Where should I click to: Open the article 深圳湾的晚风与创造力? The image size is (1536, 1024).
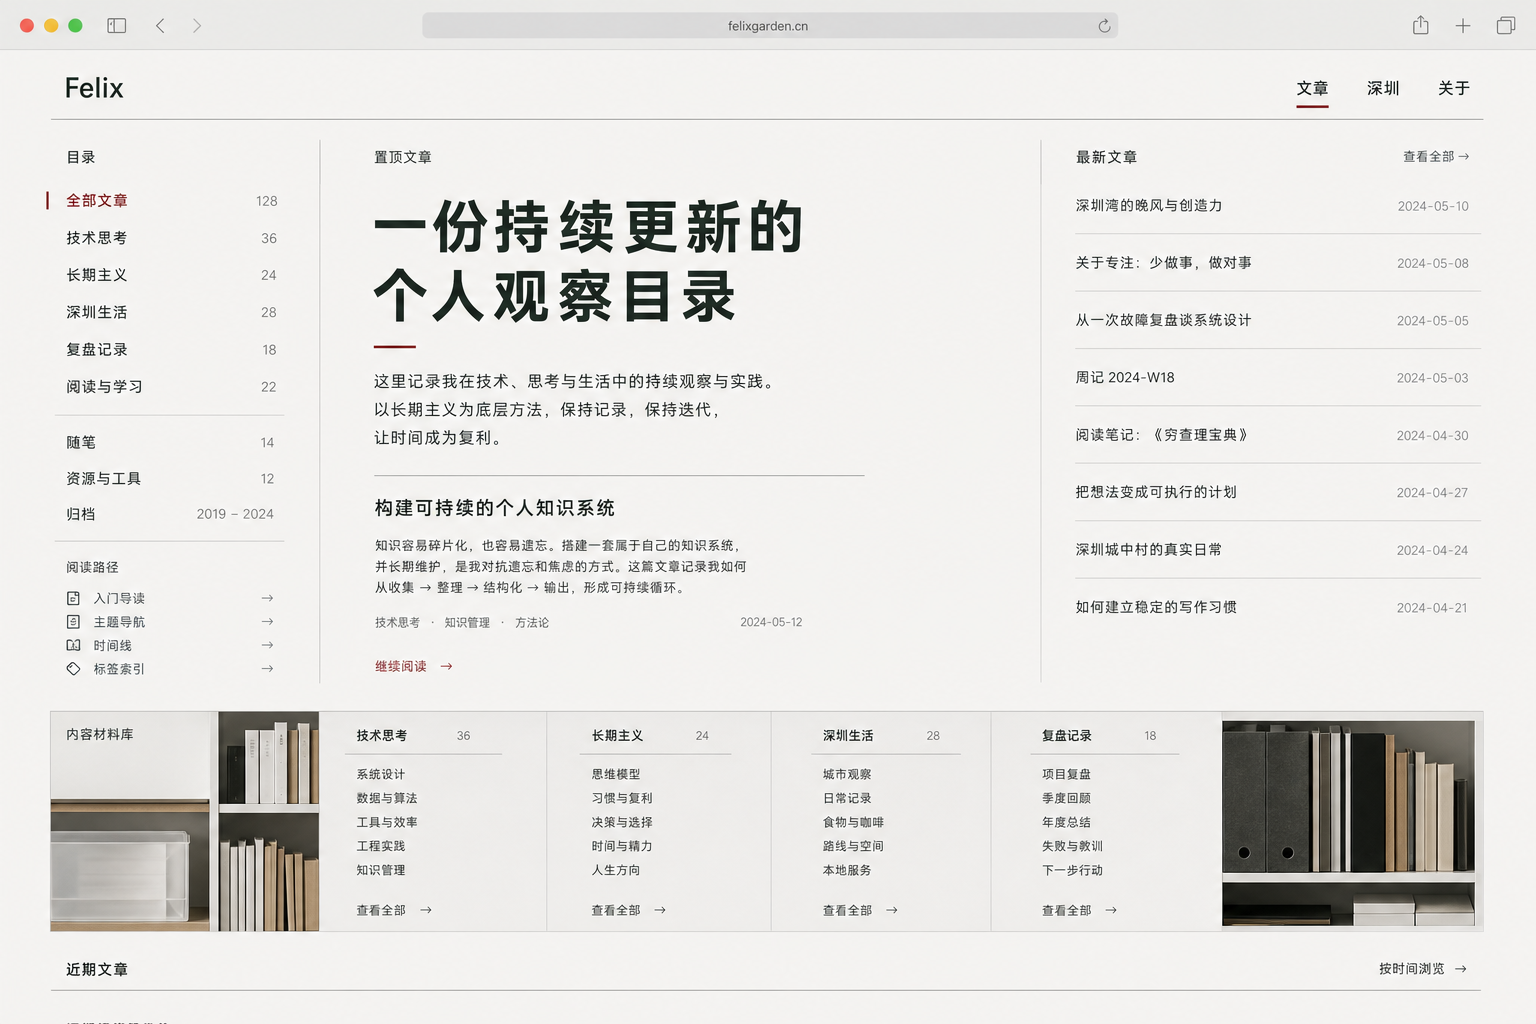[x=1149, y=205]
